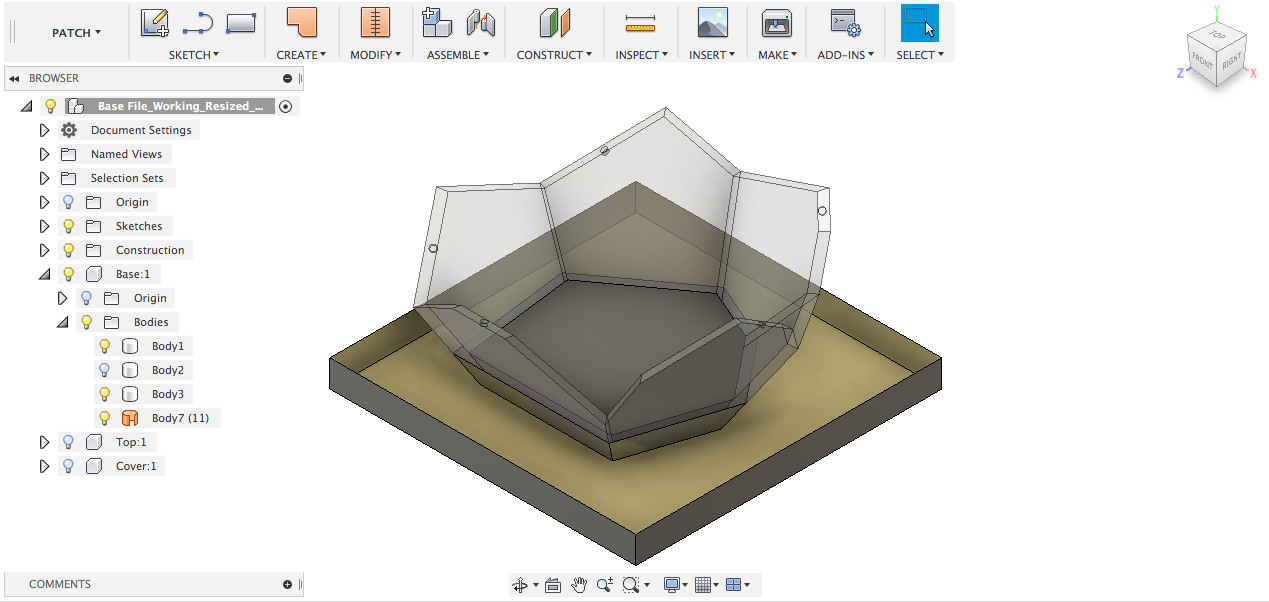Toggle Base:1 component visibility bulb
The height and width of the screenshot is (602, 1269).
(x=69, y=274)
